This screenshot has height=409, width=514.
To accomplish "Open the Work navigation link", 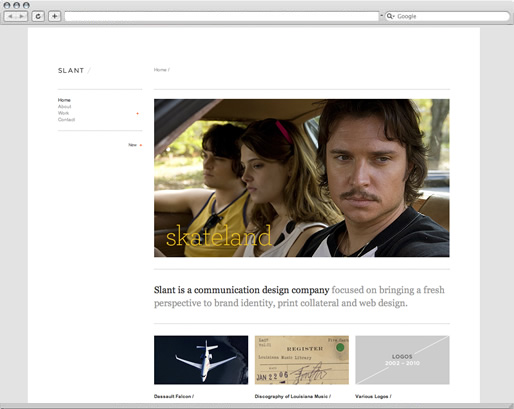I will tap(63, 113).
